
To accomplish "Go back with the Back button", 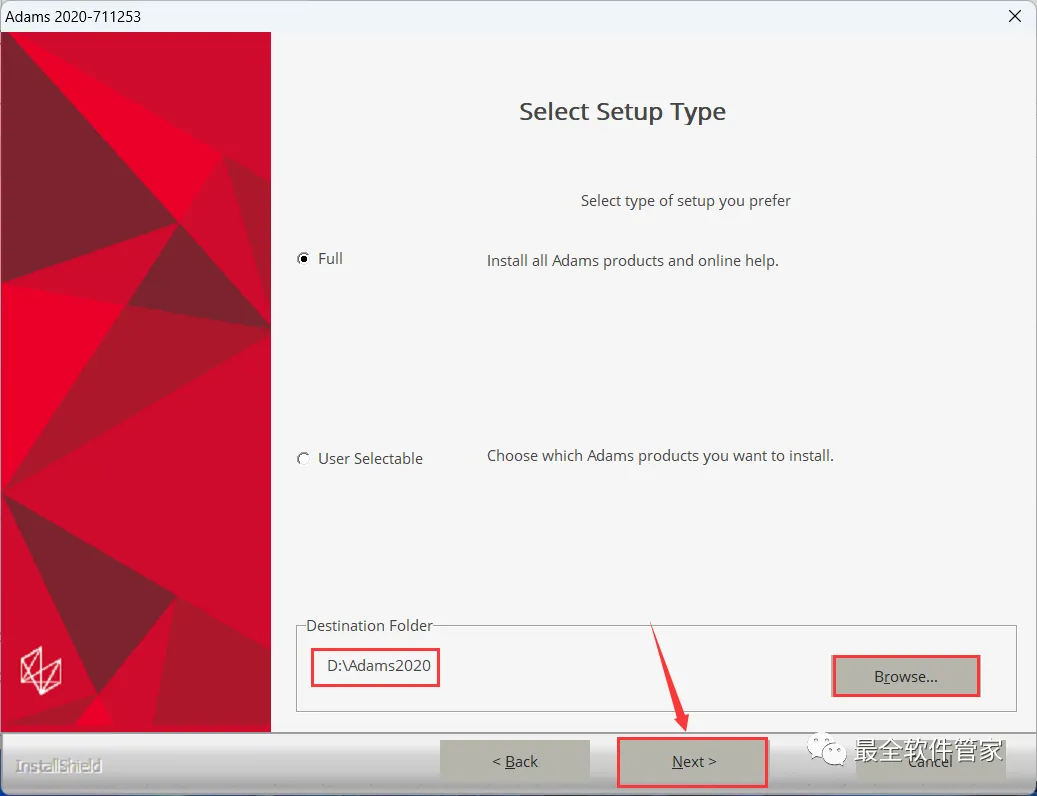I will [x=515, y=762].
